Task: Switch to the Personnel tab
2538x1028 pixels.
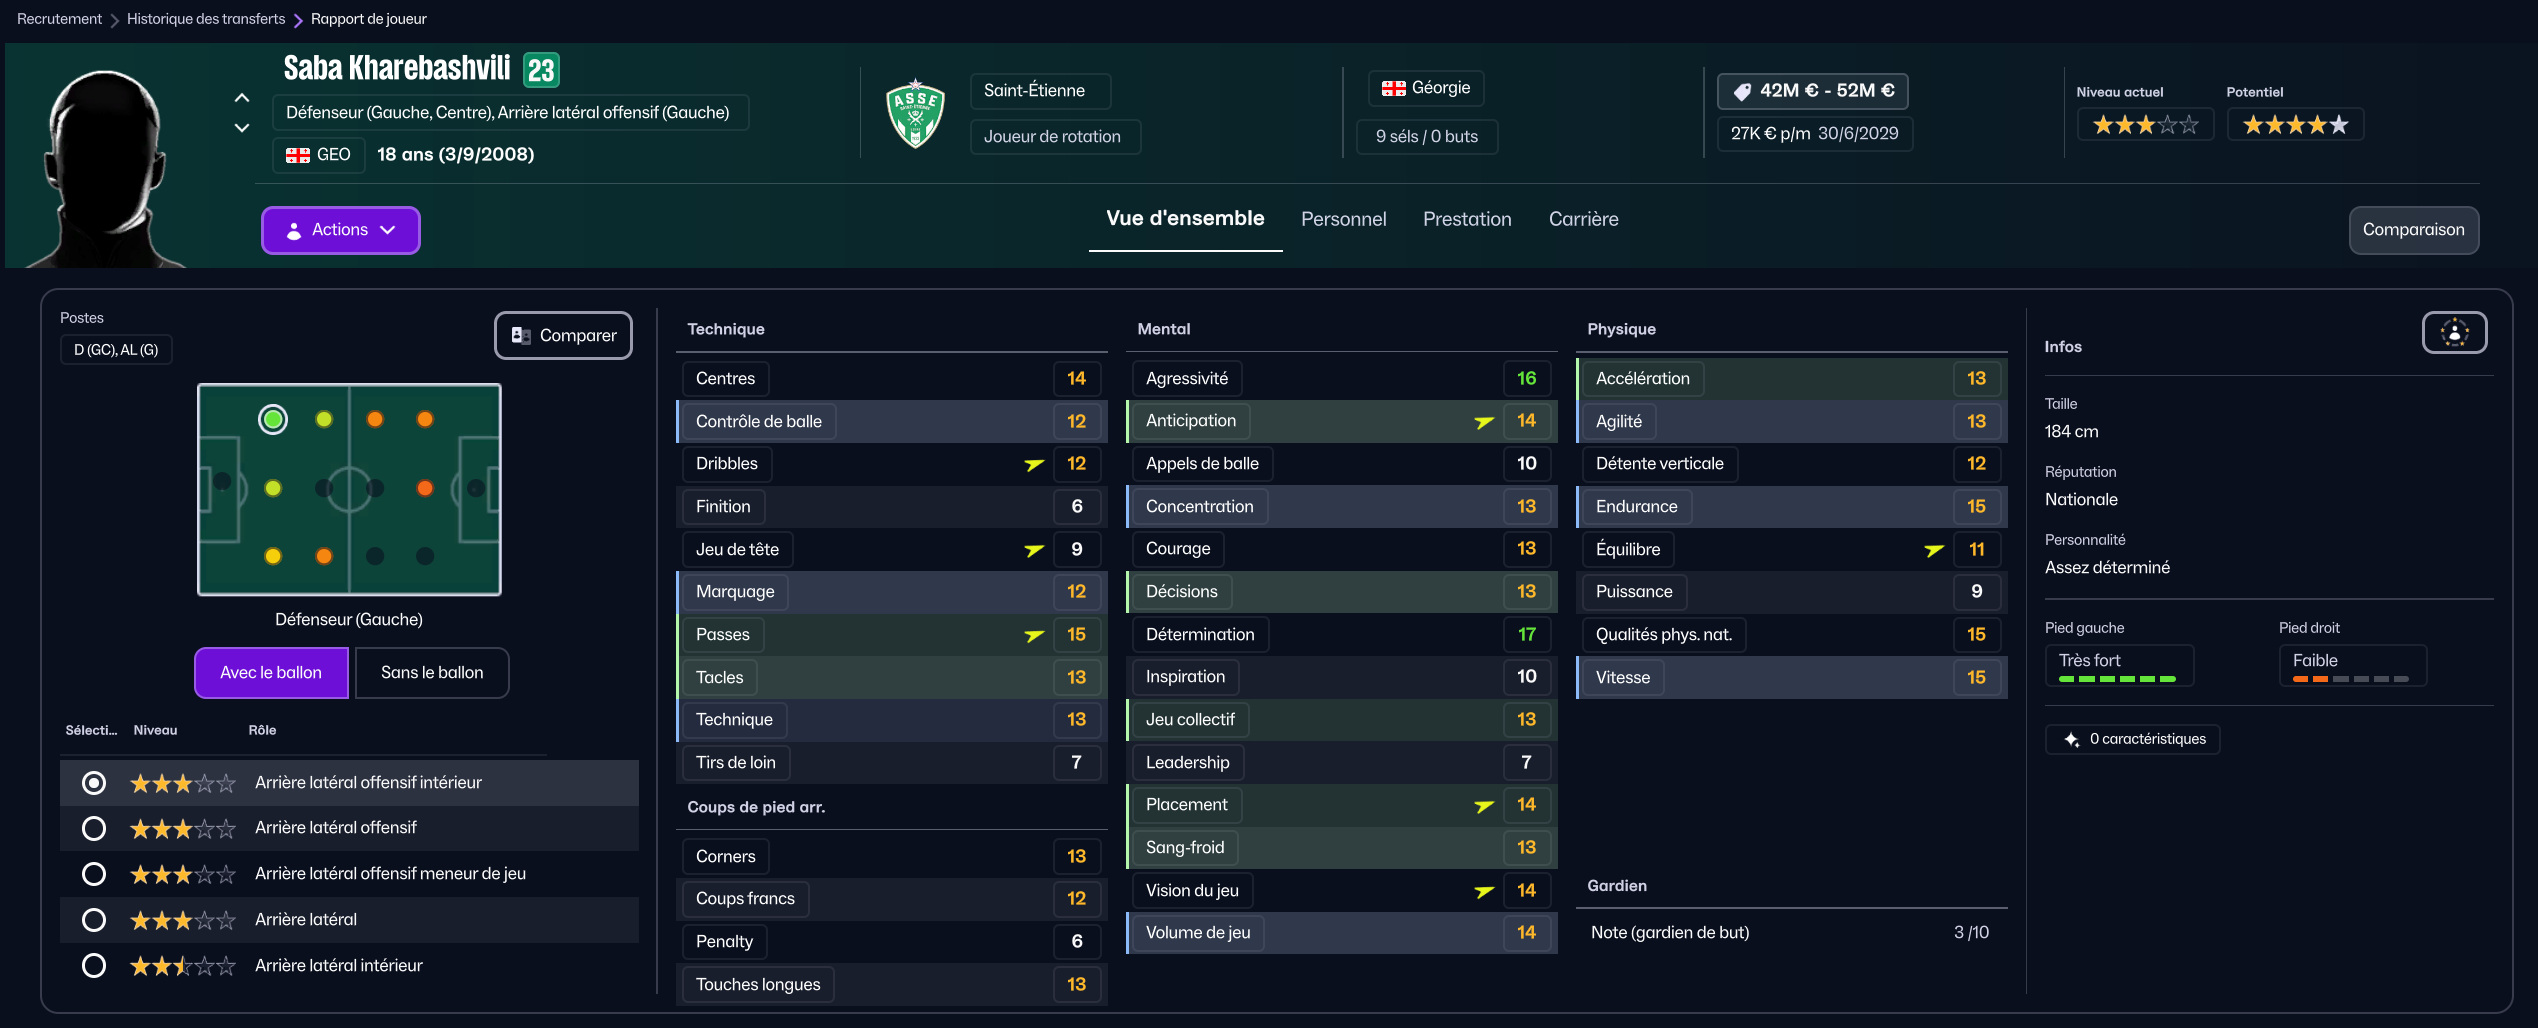Action: click(x=1343, y=220)
